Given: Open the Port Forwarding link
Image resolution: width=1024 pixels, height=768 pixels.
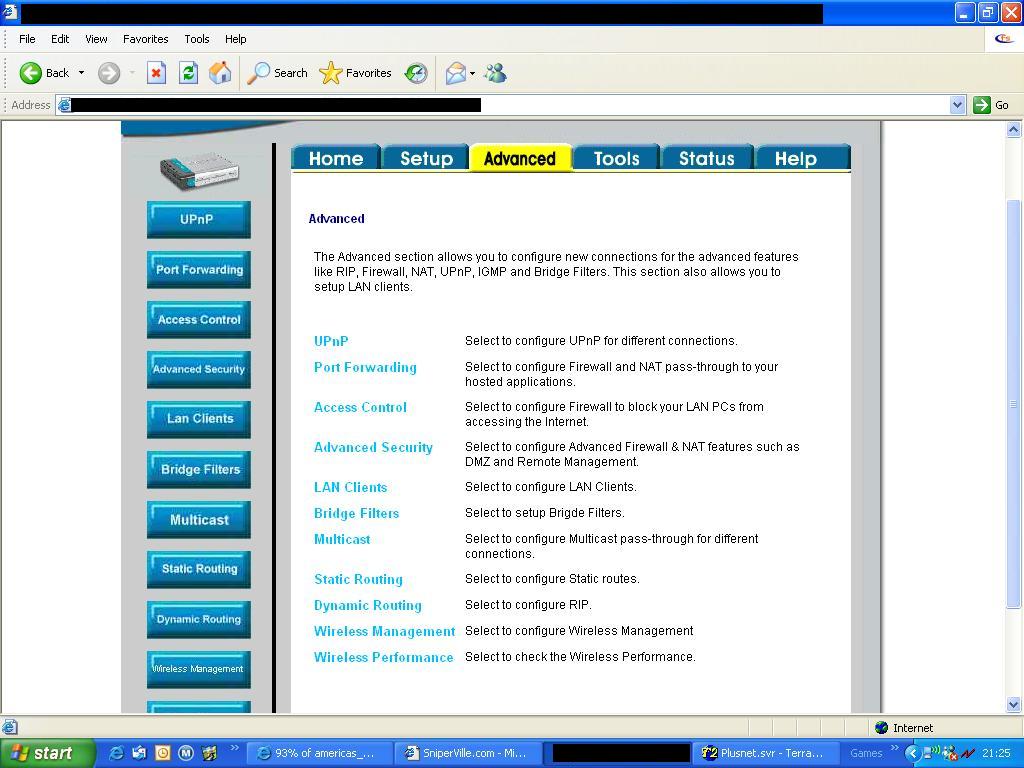Looking at the screenshot, I should (x=365, y=367).
